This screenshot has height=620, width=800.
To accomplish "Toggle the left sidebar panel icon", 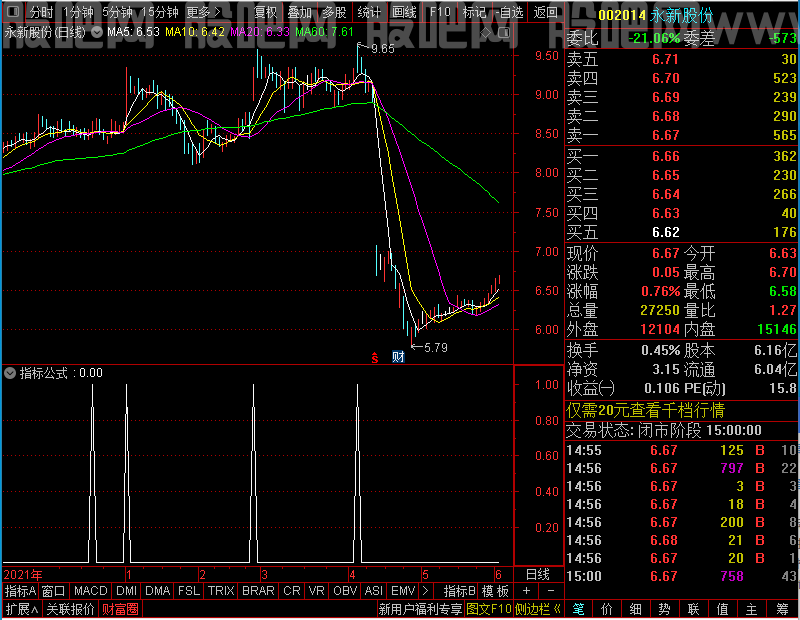I will (x=13, y=11).
